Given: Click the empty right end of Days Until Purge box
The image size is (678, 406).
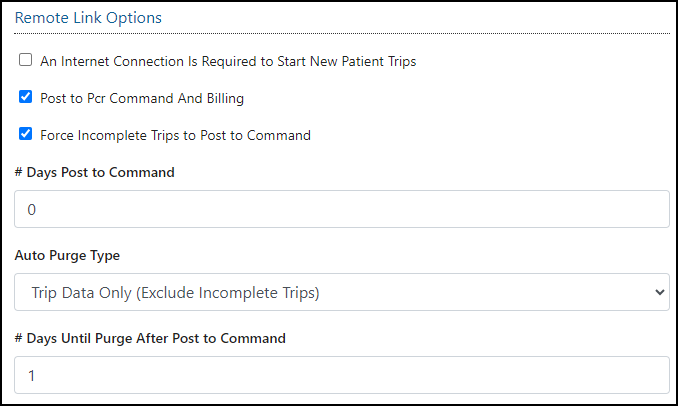Looking at the screenshot, I should [x=600, y=375].
